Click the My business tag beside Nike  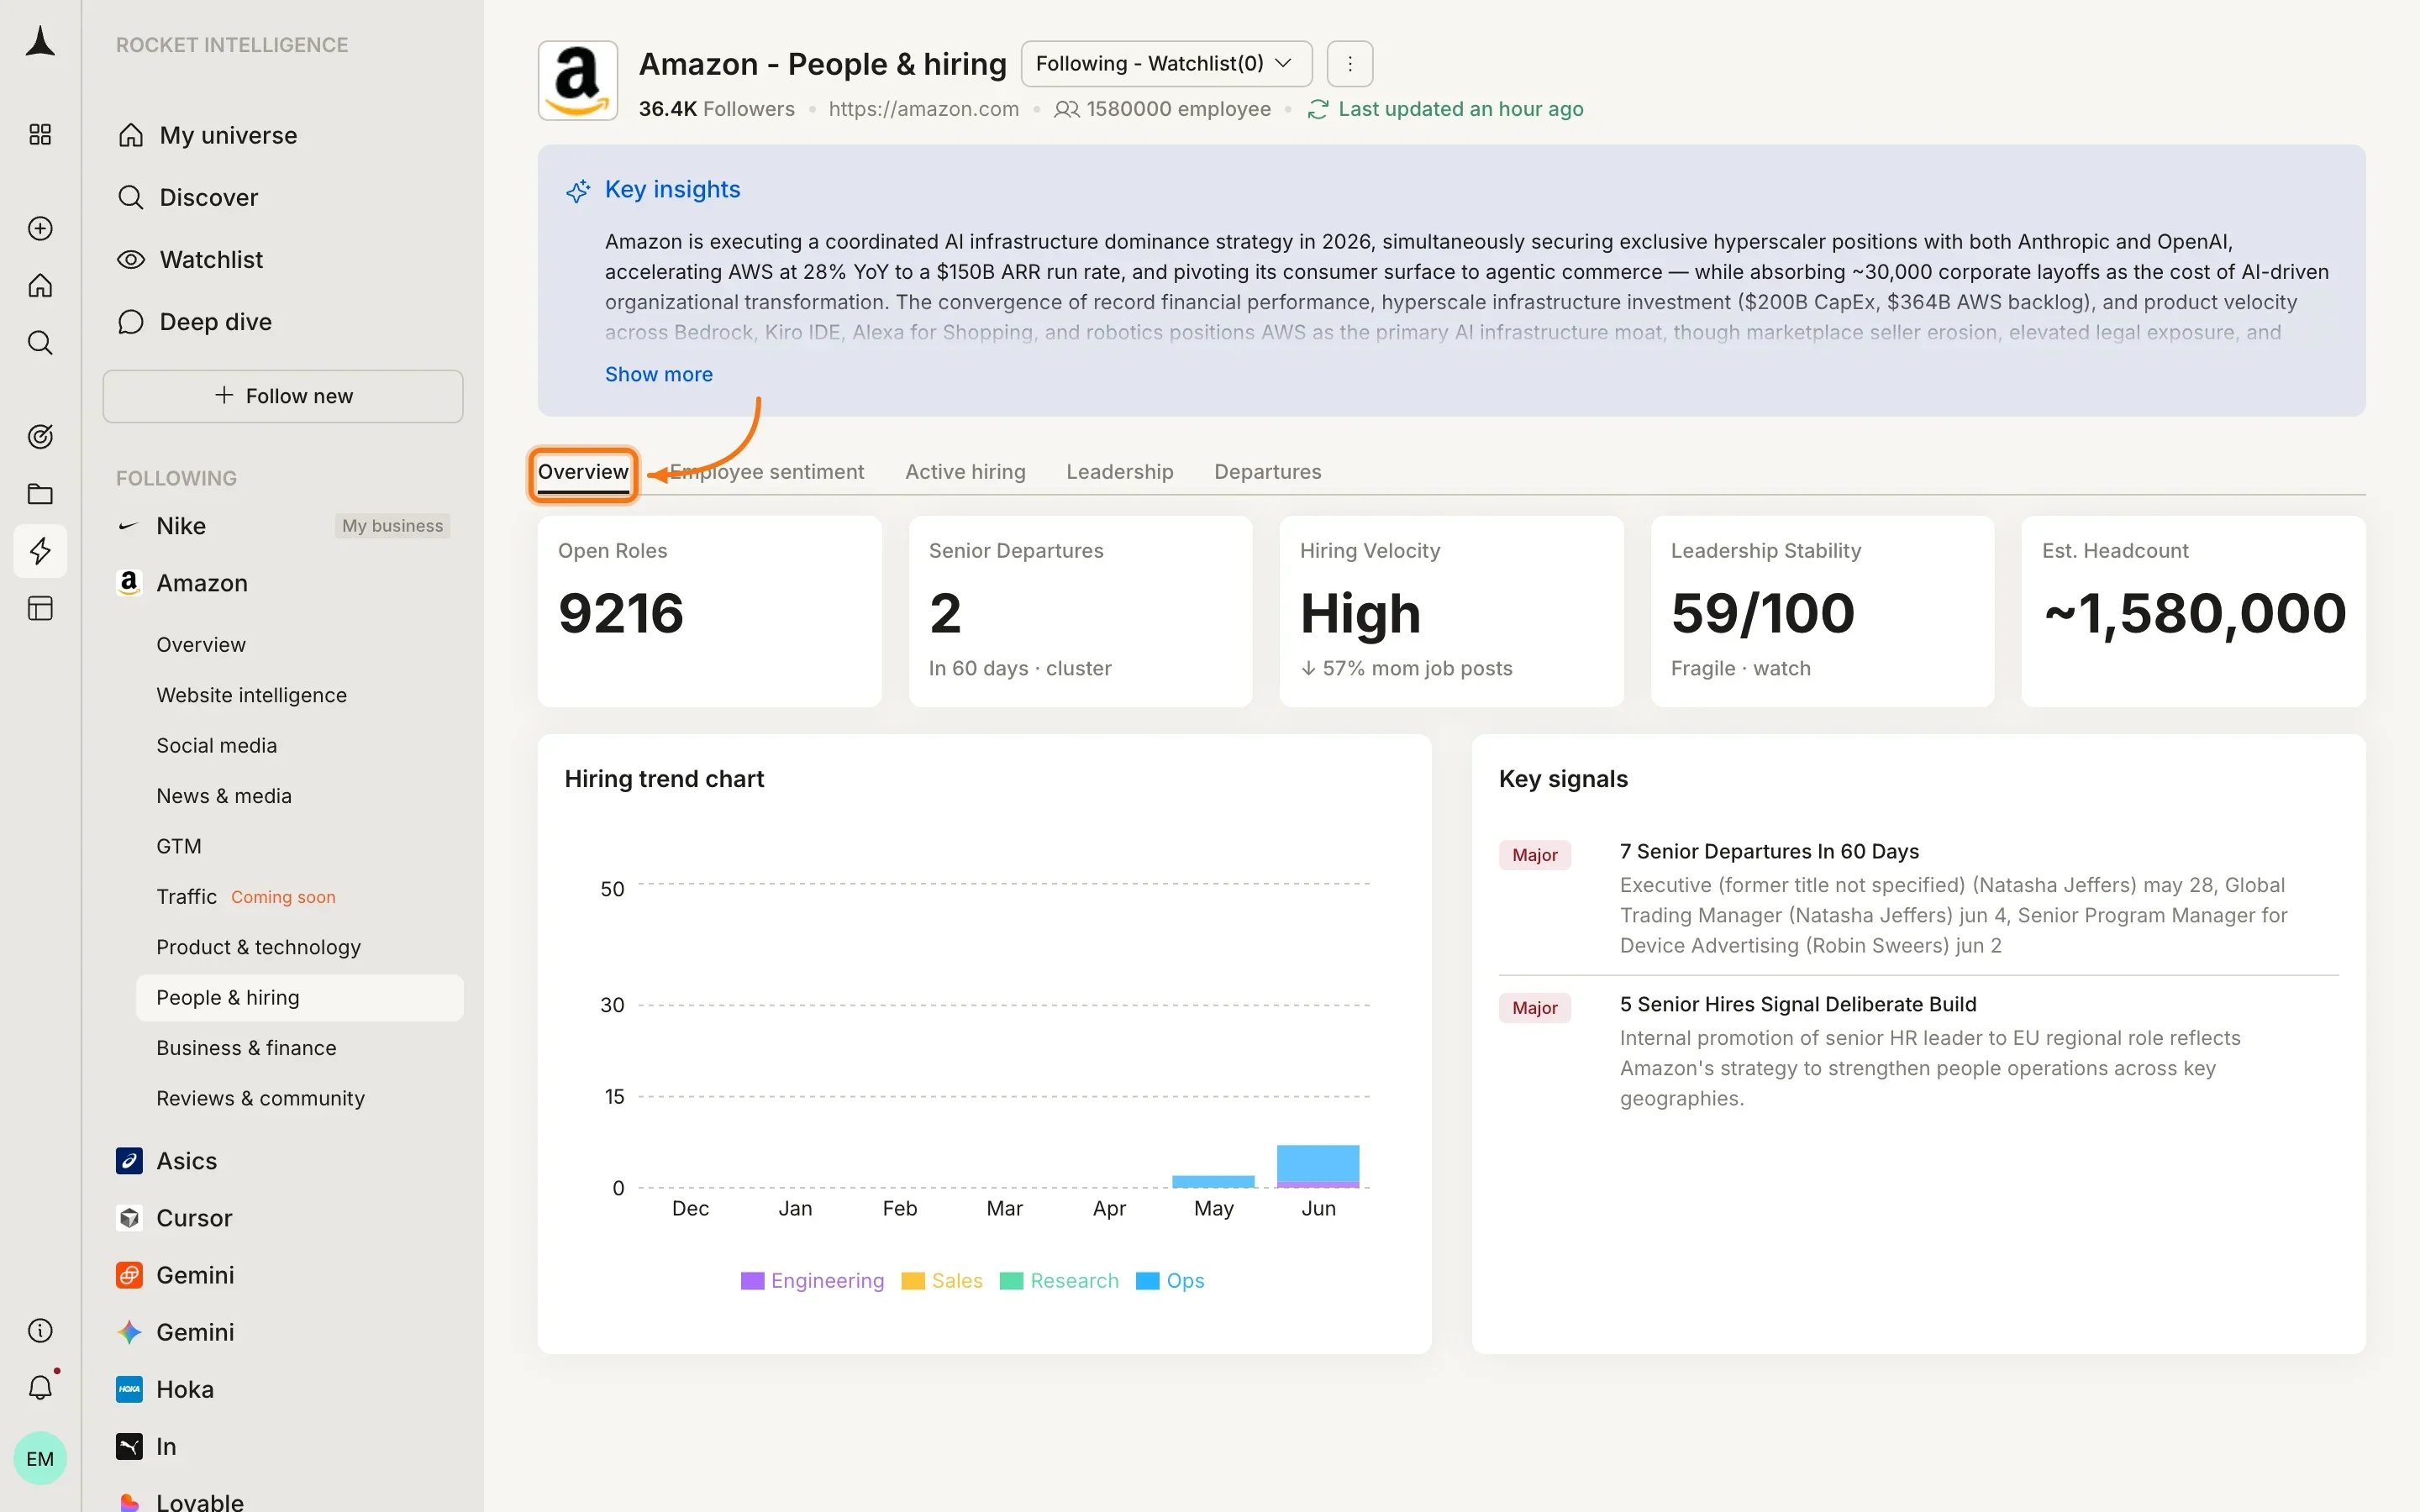click(x=392, y=526)
